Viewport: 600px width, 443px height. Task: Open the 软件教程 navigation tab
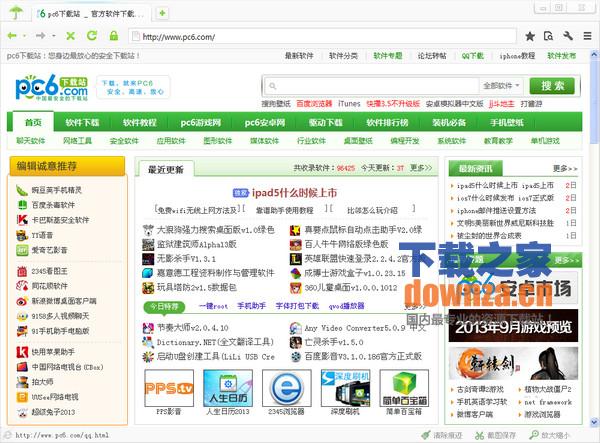click(x=140, y=122)
